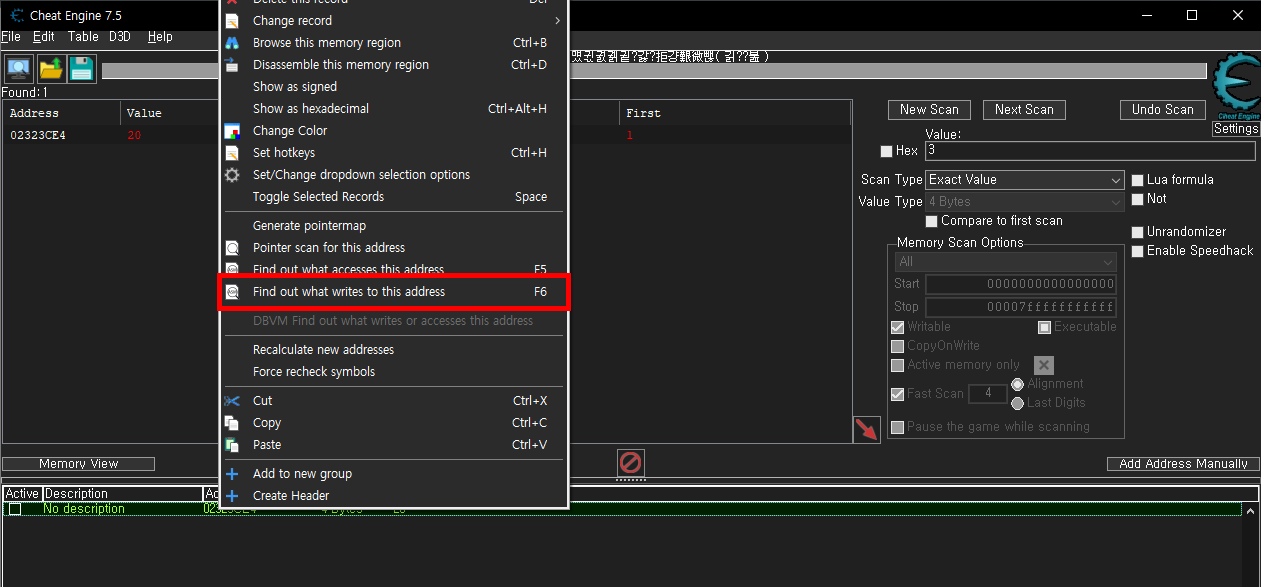Viewport: 1261px width, 587px height.
Task: Click the floppy disk save icon
Action: tap(82, 69)
